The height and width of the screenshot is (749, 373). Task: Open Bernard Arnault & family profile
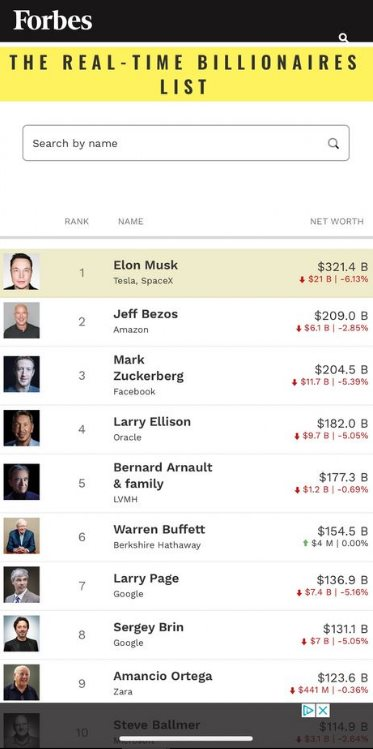[163, 476]
